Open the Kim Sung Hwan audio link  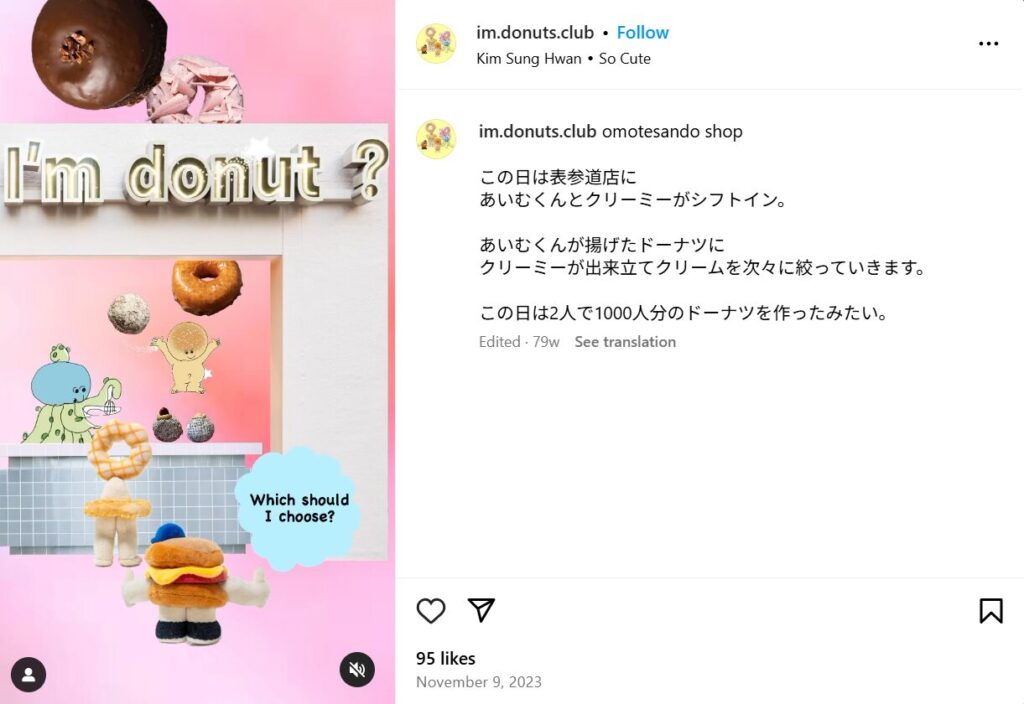pos(529,59)
